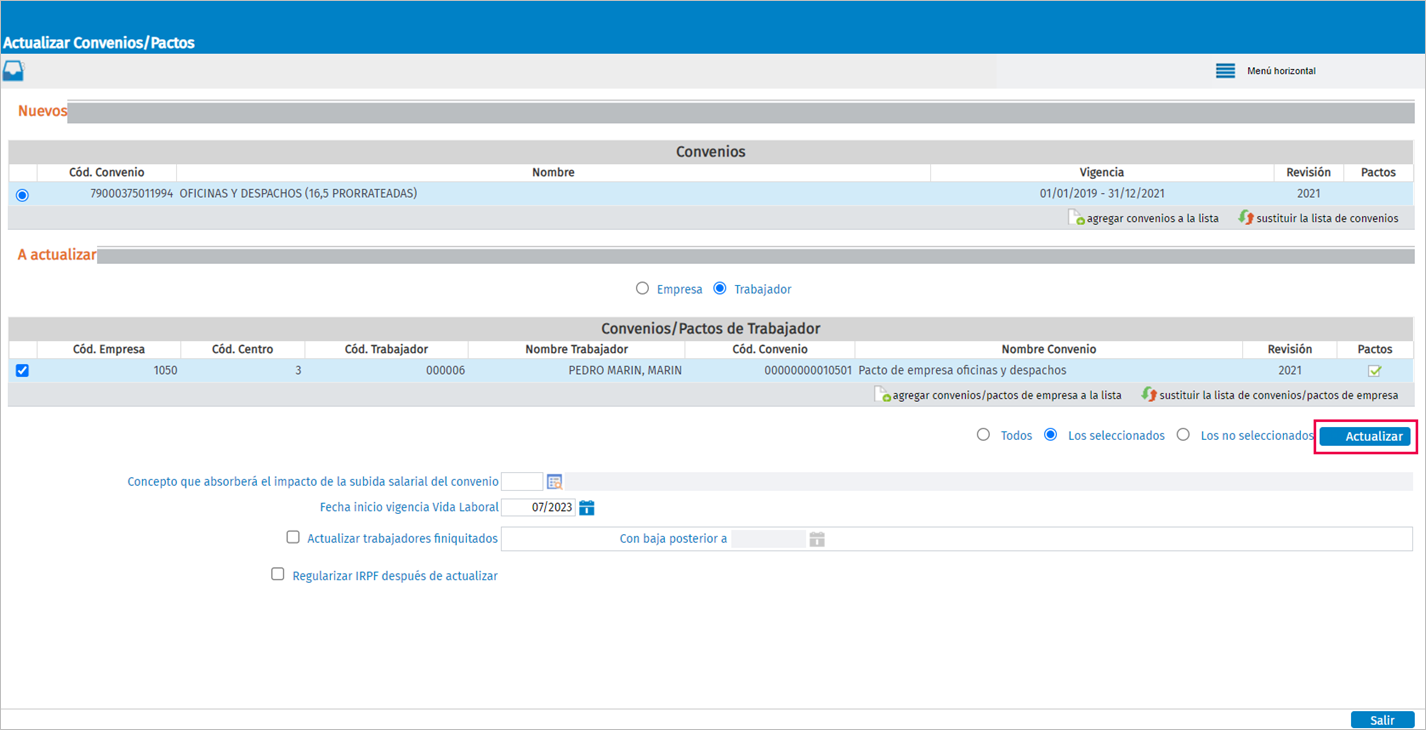
Task: Click the Actualizar button
Action: (x=1365, y=436)
